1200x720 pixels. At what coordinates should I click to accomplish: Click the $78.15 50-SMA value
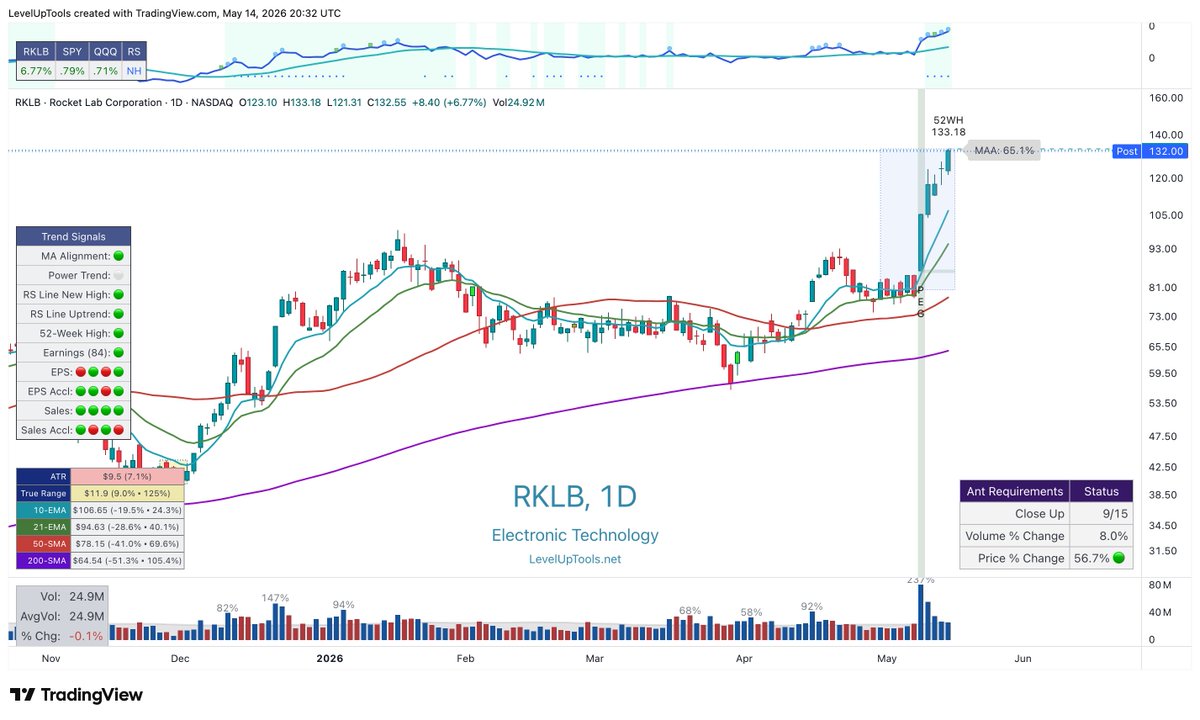point(127,545)
